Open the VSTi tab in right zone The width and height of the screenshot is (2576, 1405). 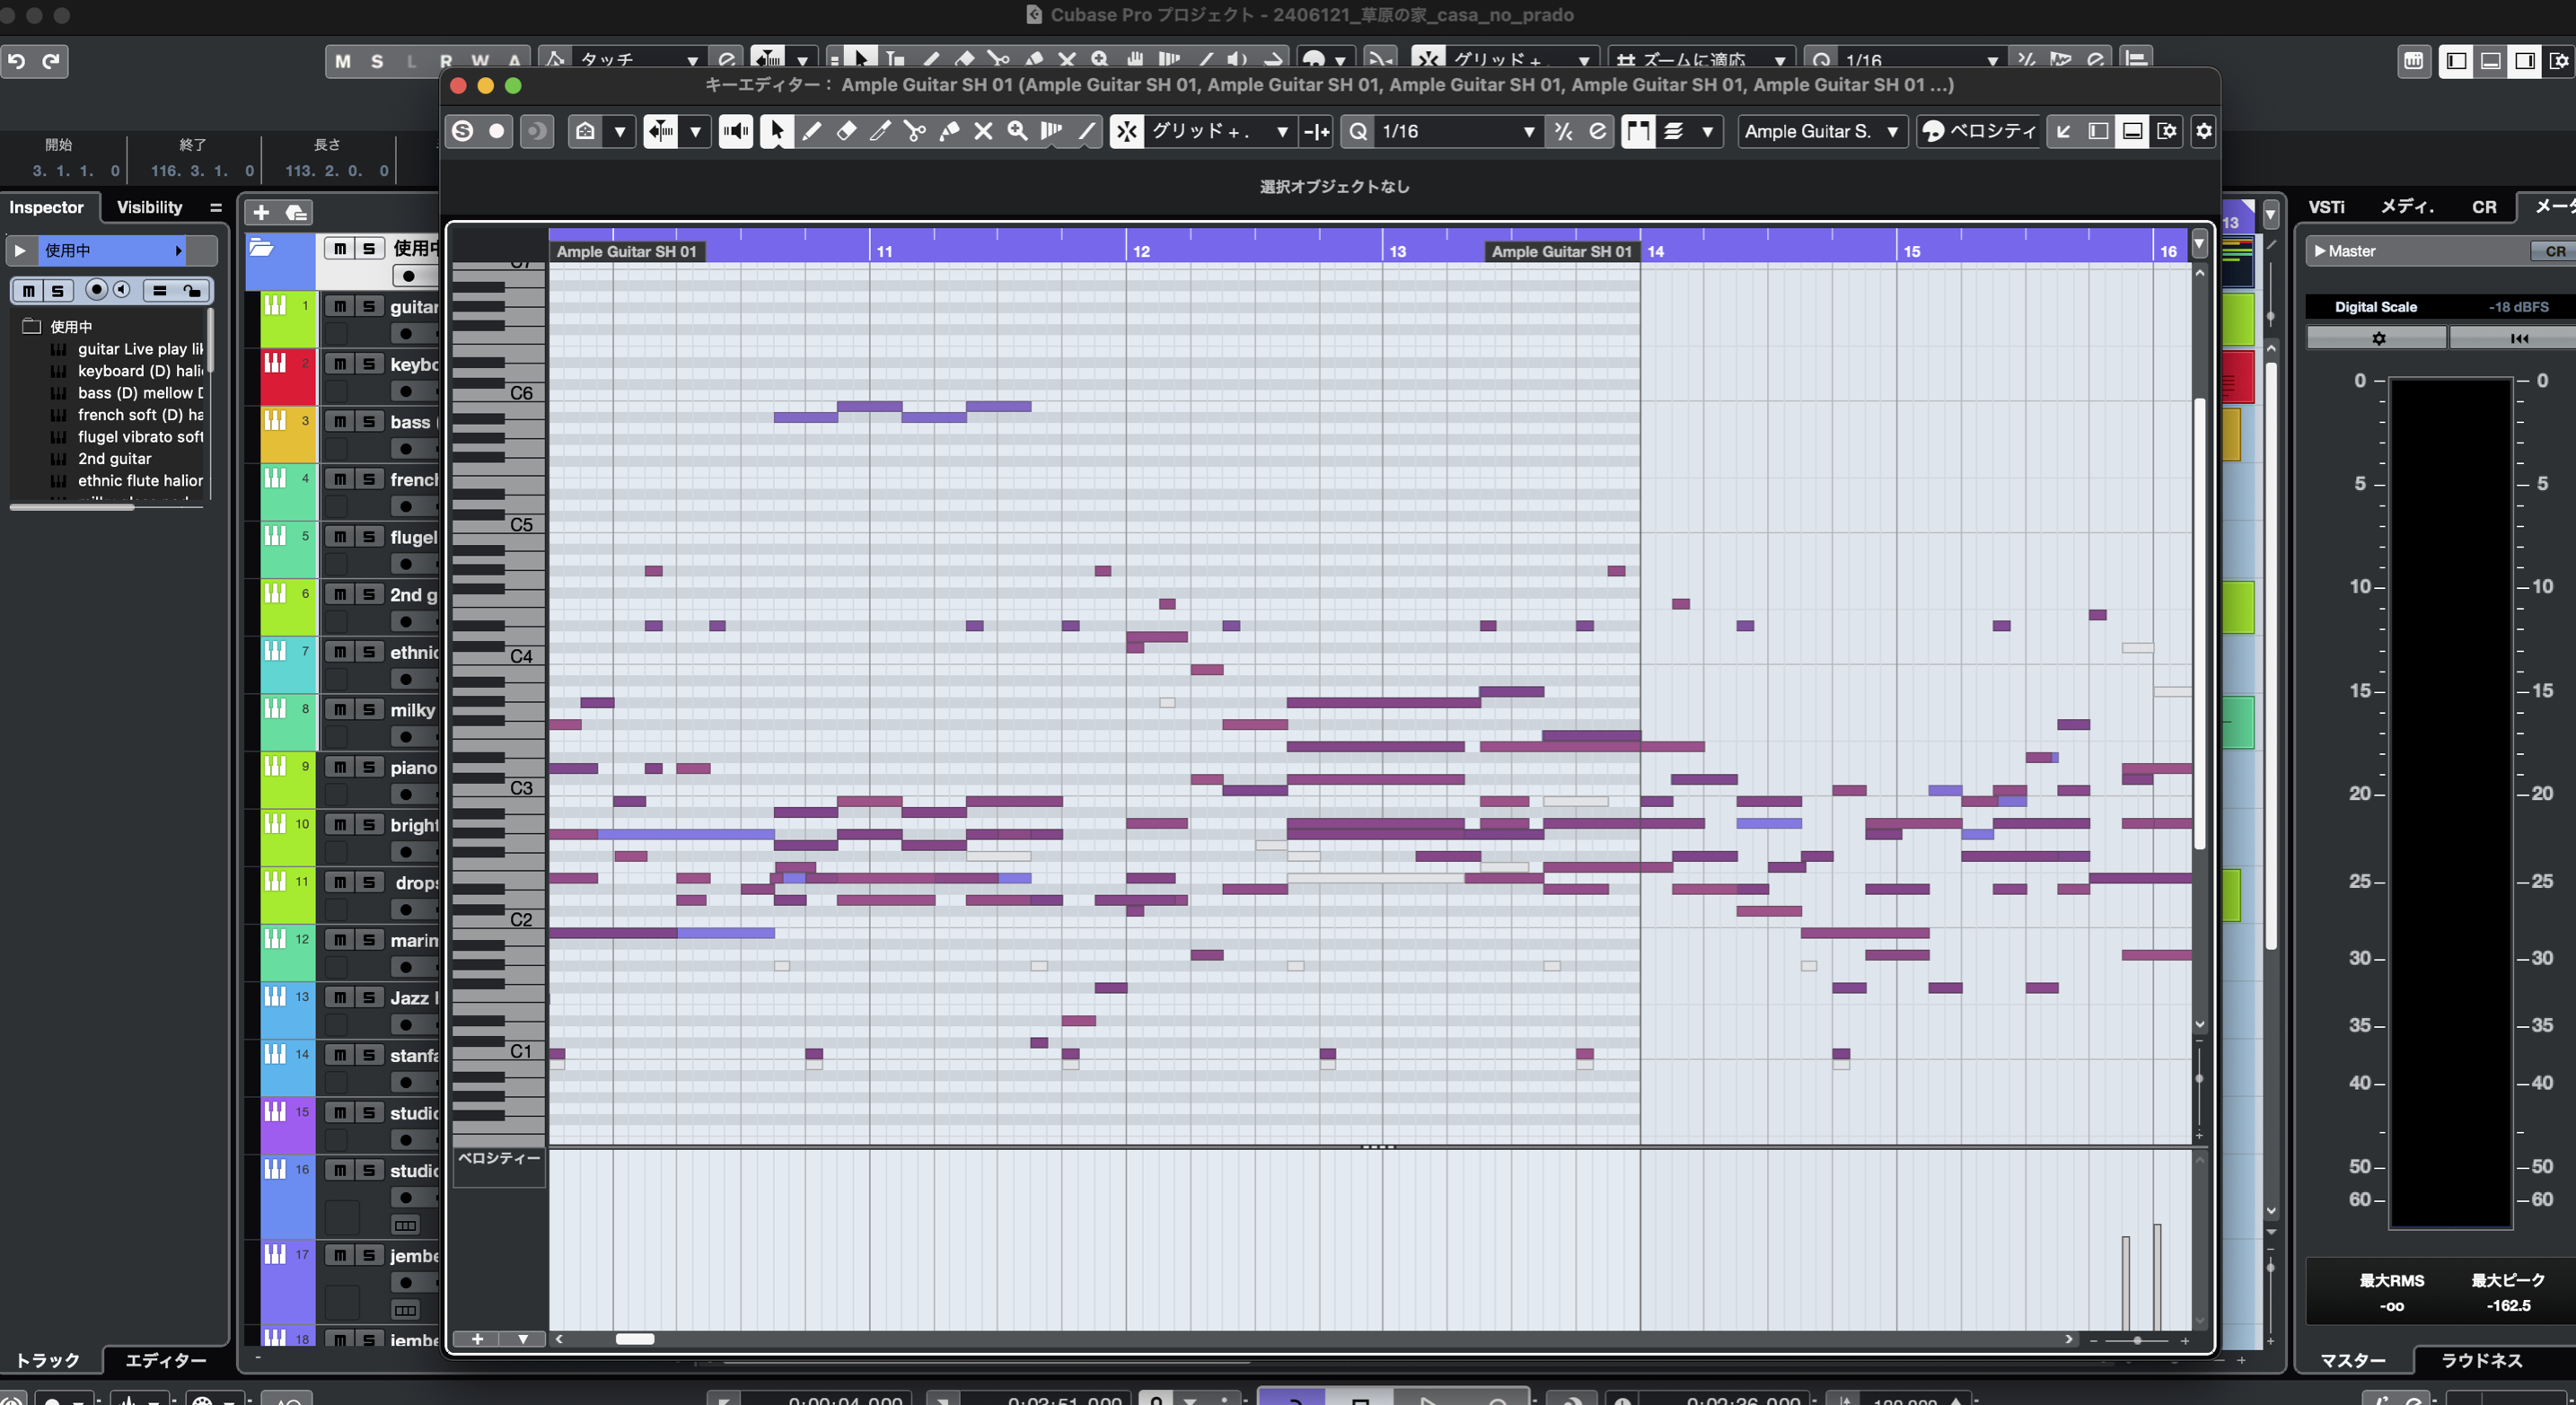(2326, 207)
